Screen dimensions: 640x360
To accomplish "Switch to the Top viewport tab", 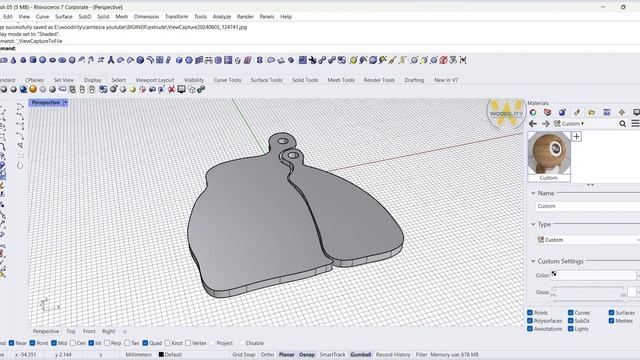I will point(71,331).
